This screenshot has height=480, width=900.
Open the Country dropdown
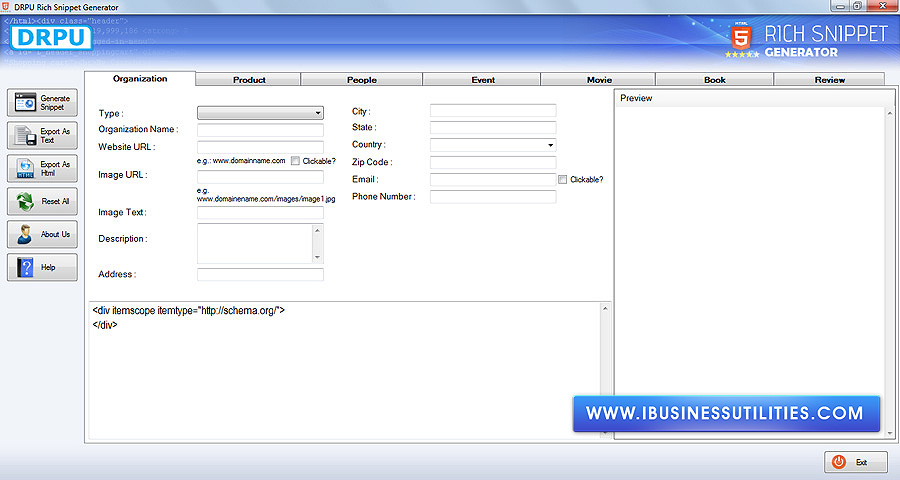[493, 145]
